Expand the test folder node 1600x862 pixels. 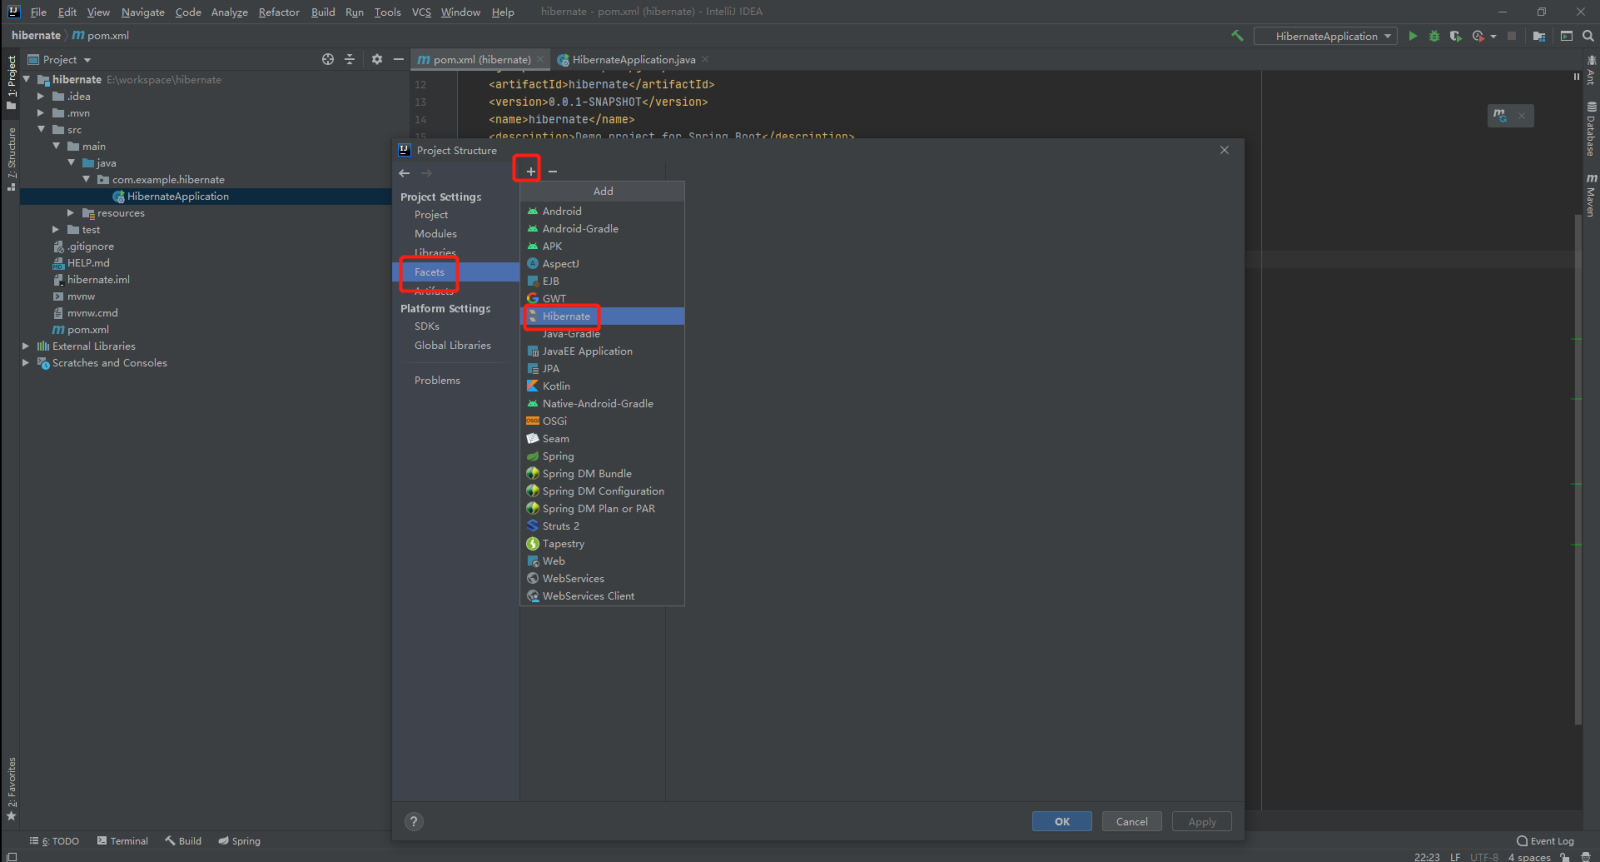point(56,230)
